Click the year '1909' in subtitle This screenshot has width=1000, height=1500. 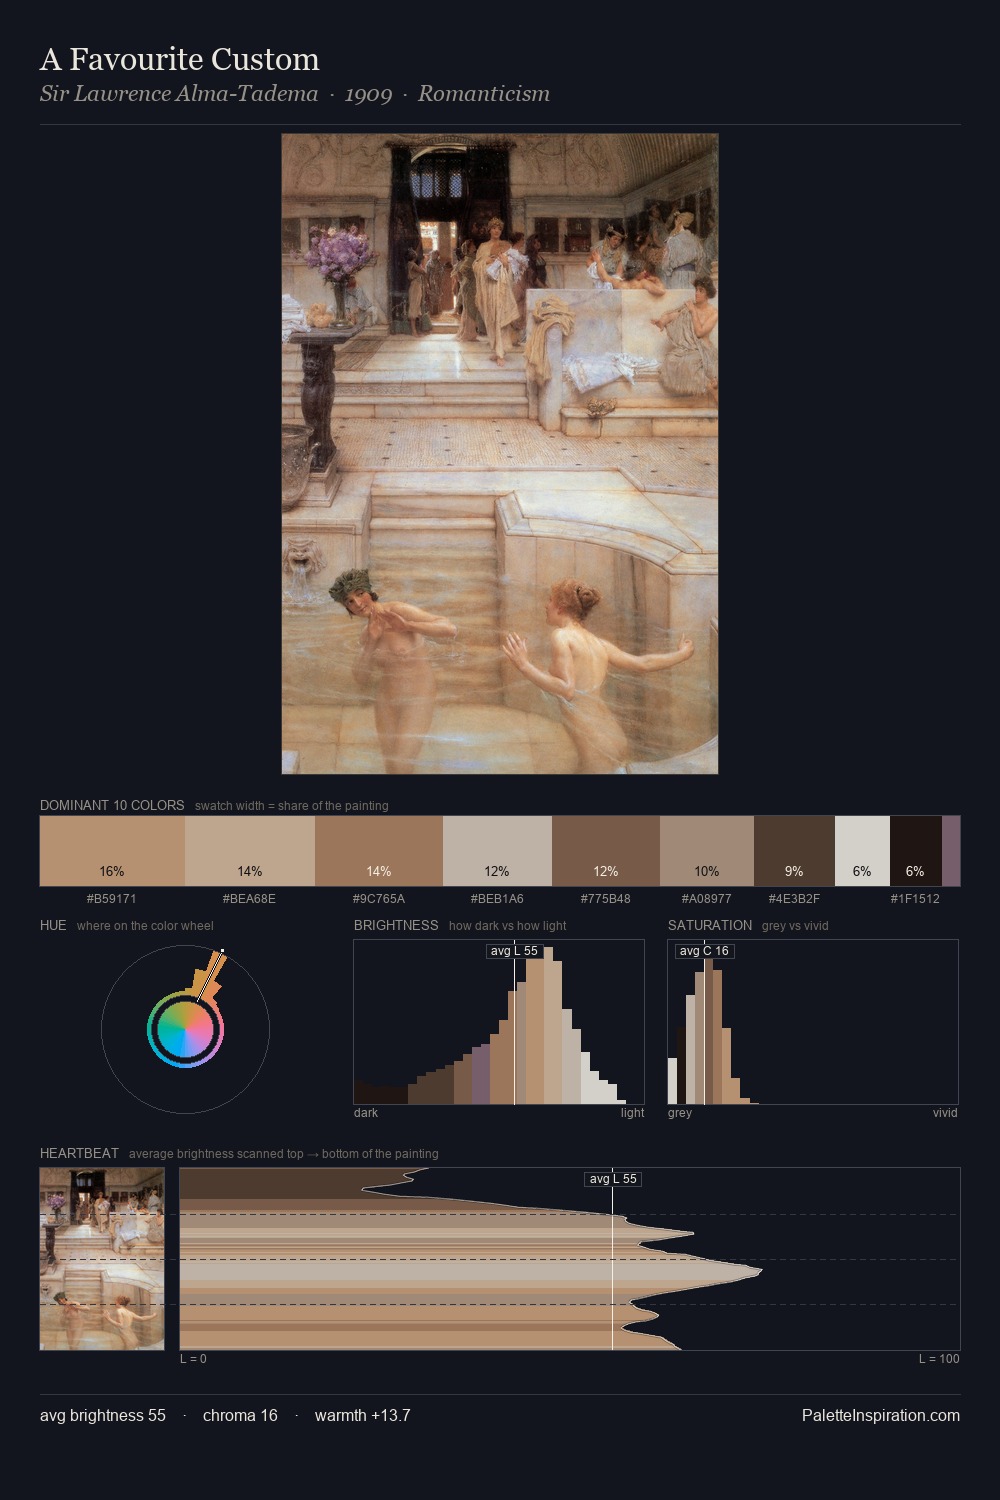click(368, 94)
